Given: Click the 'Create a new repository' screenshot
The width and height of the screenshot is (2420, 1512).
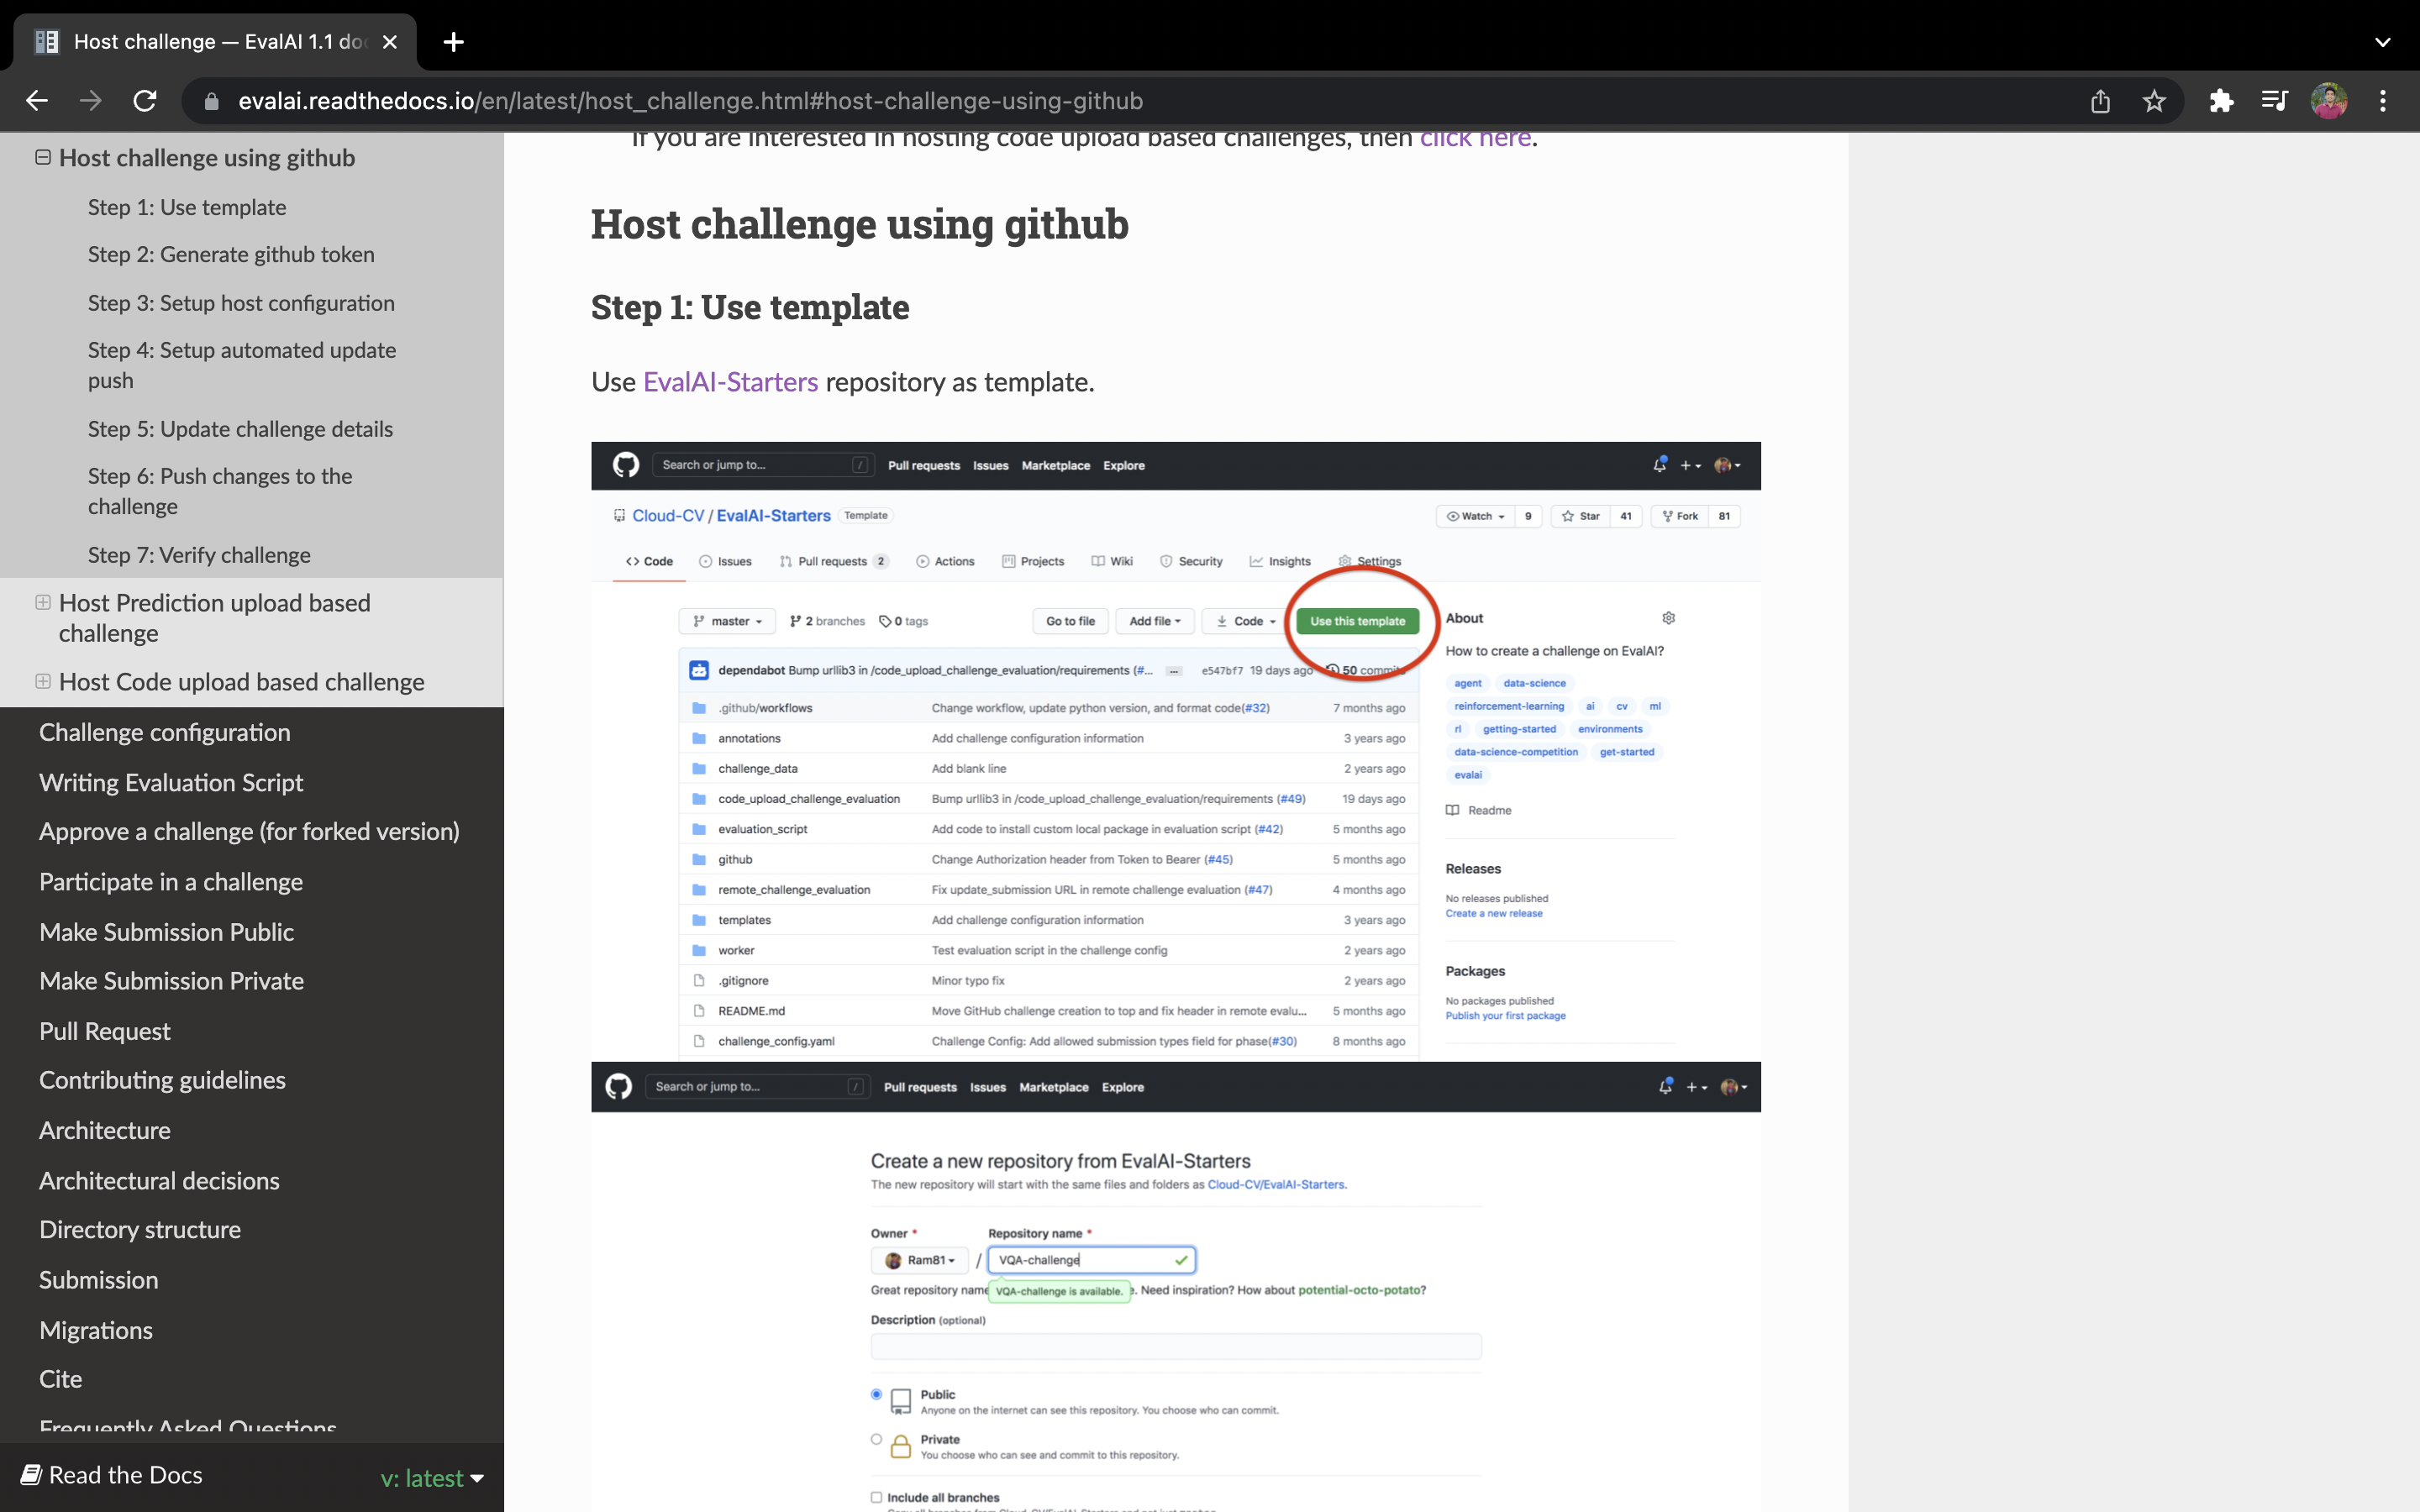Looking at the screenshot, I should pyautogui.click(x=1176, y=1287).
